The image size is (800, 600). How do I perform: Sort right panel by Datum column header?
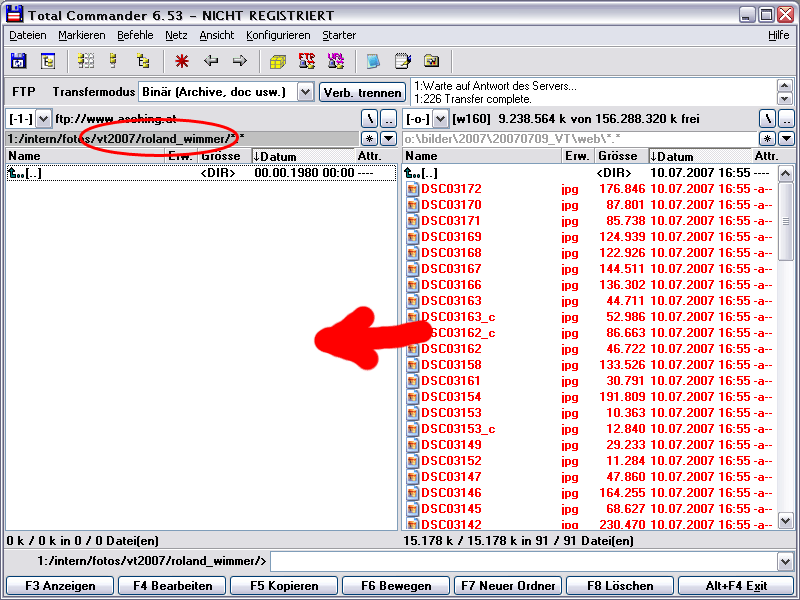tap(700, 156)
